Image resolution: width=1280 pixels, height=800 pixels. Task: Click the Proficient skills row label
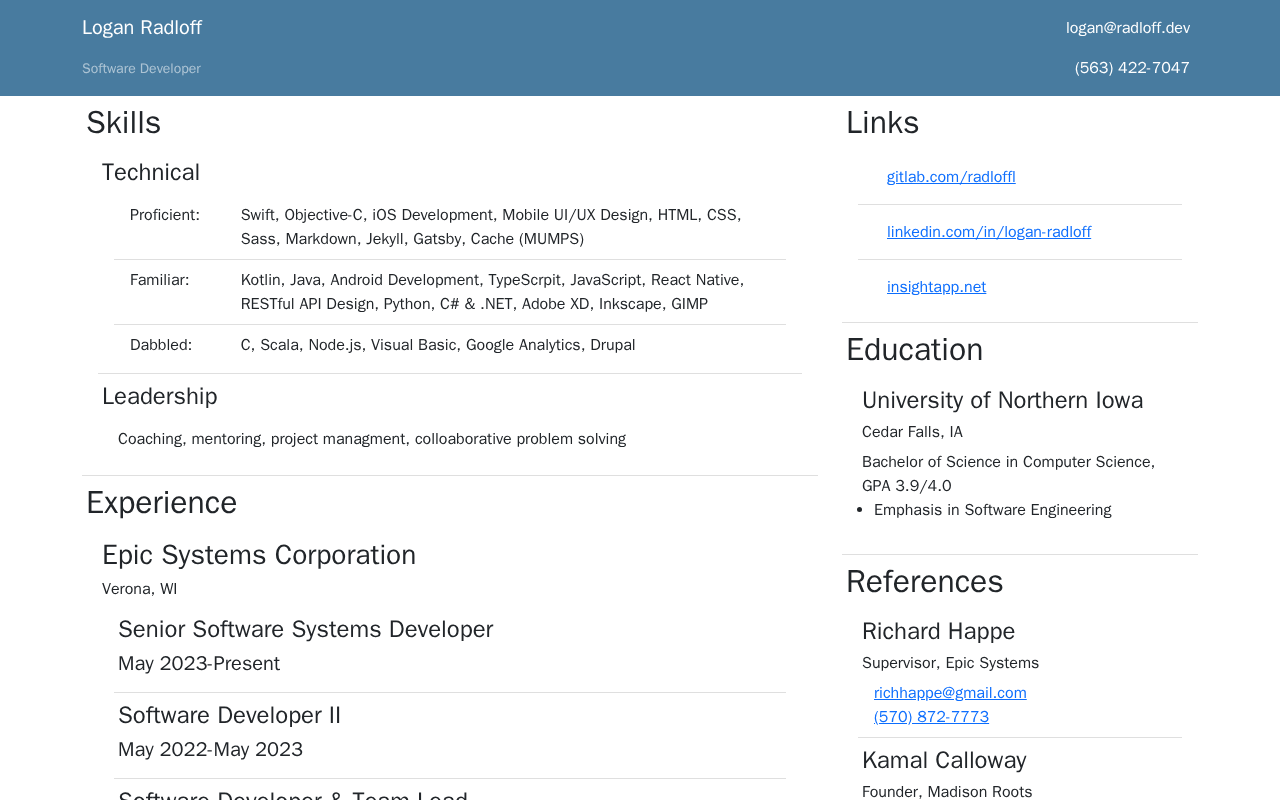[165, 215]
